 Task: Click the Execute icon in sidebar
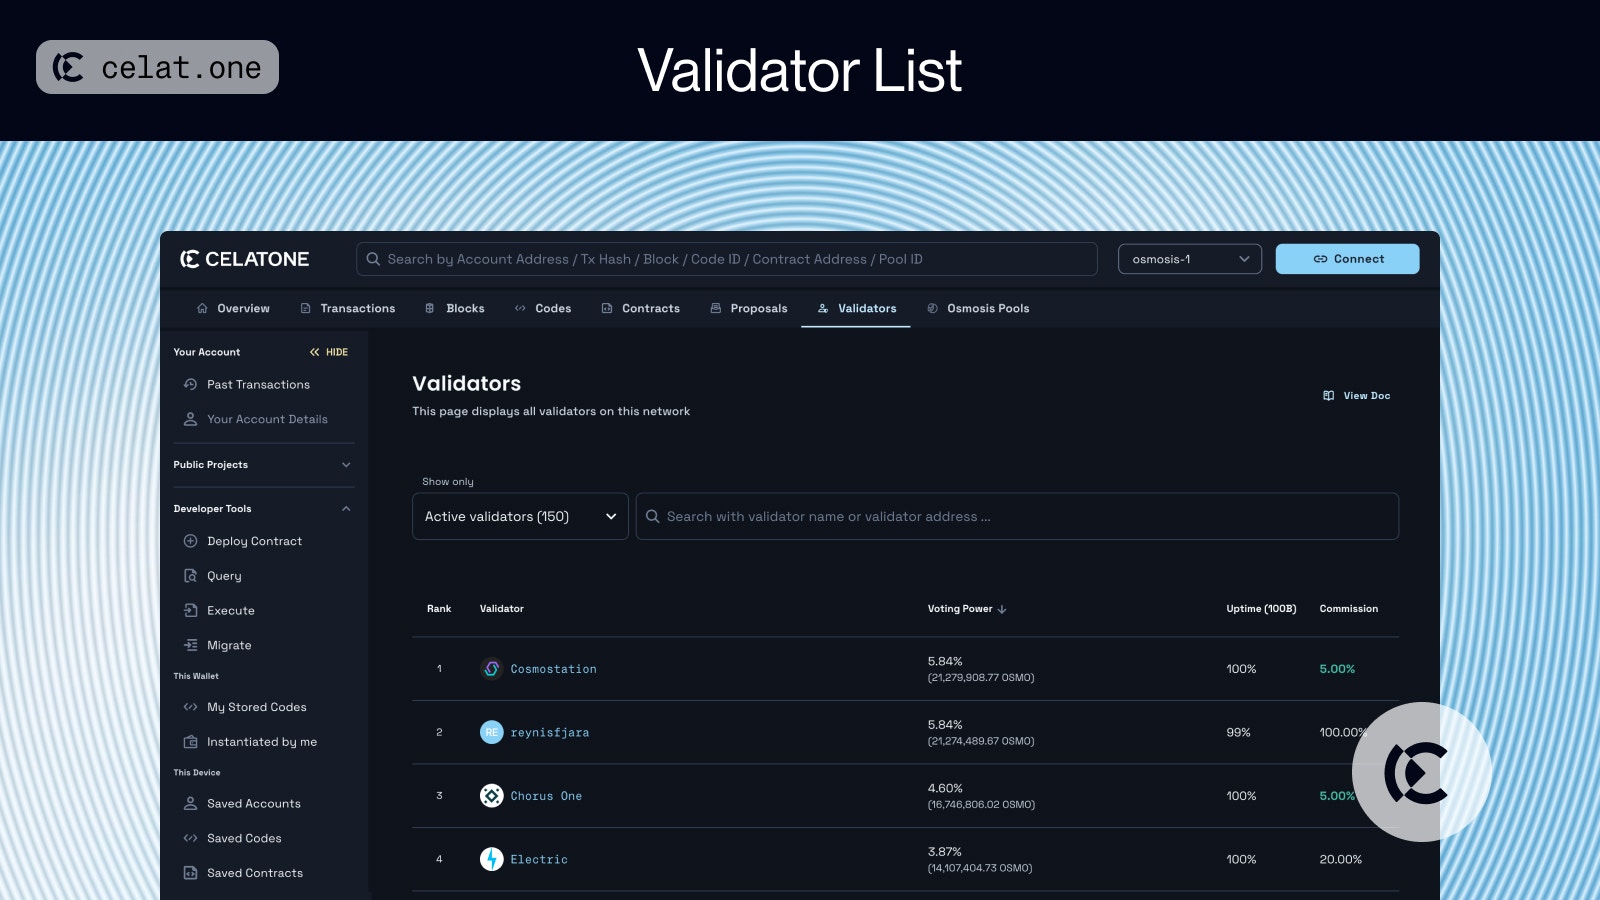[190, 610]
